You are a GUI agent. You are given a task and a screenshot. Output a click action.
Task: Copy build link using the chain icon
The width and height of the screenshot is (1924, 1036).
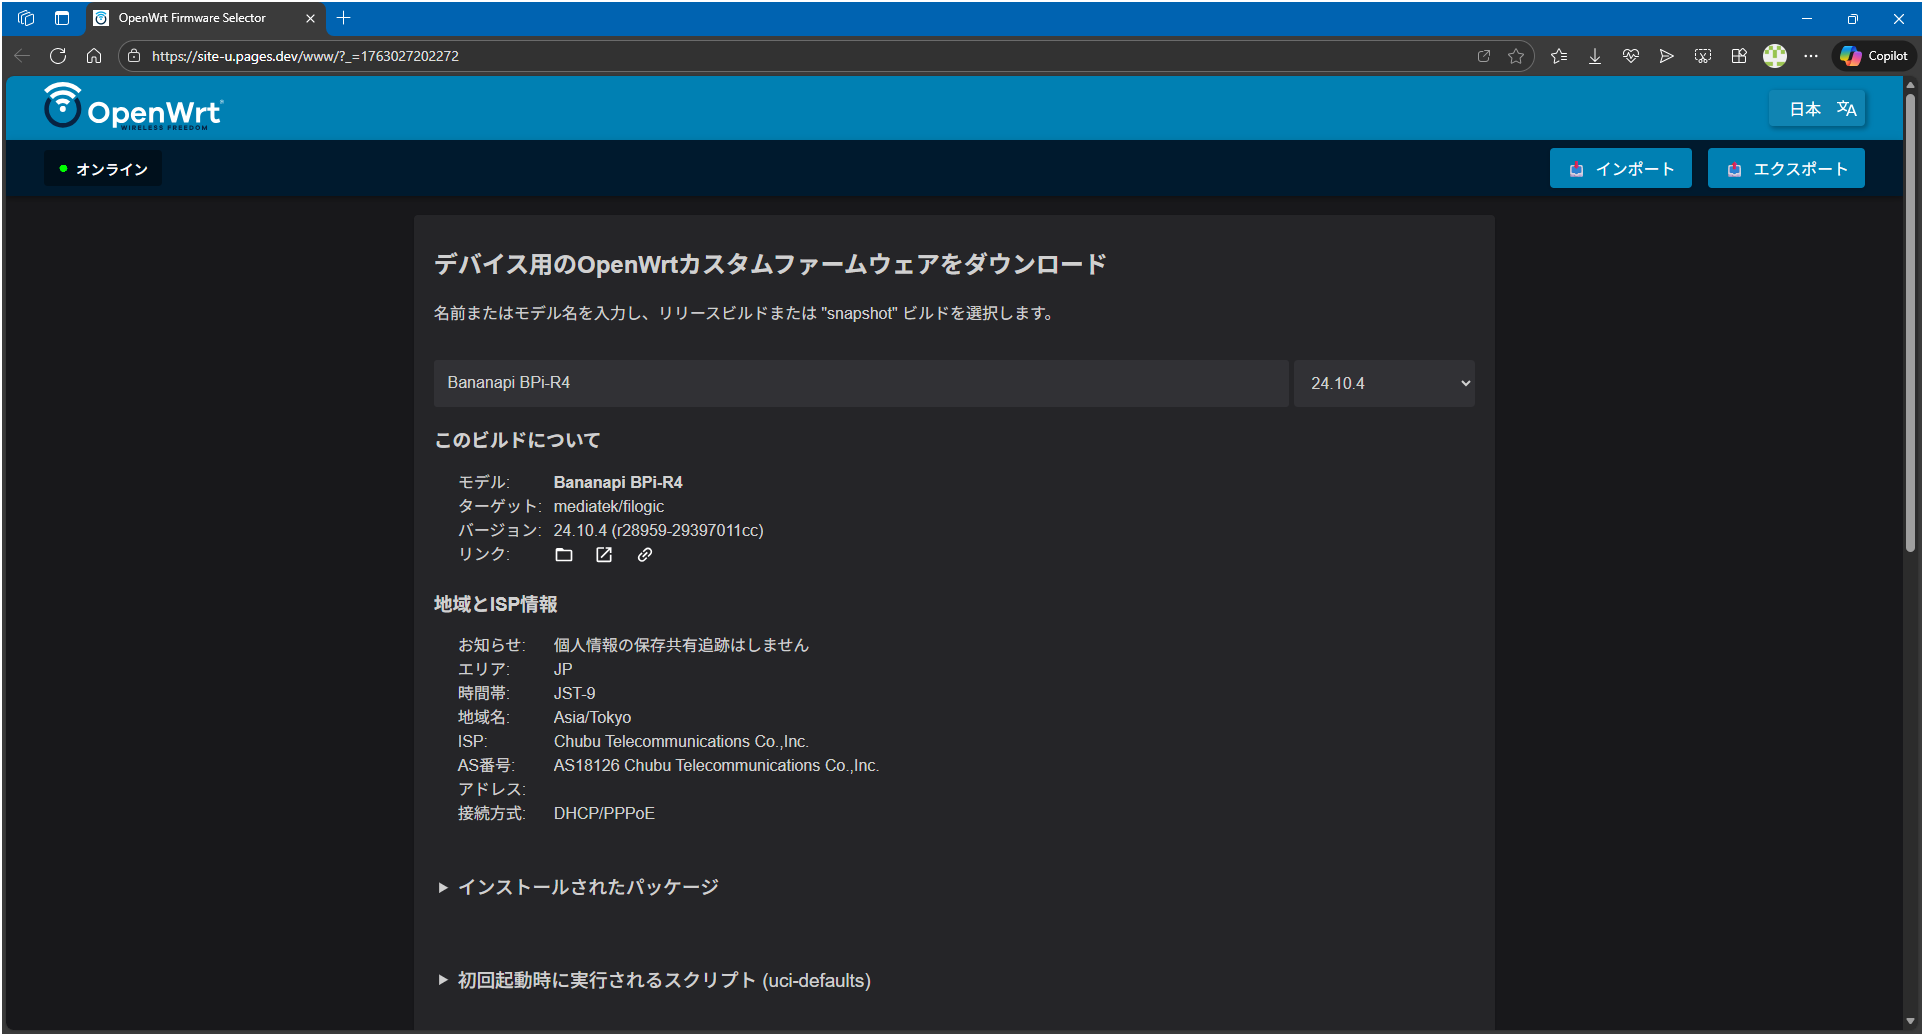pos(644,554)
